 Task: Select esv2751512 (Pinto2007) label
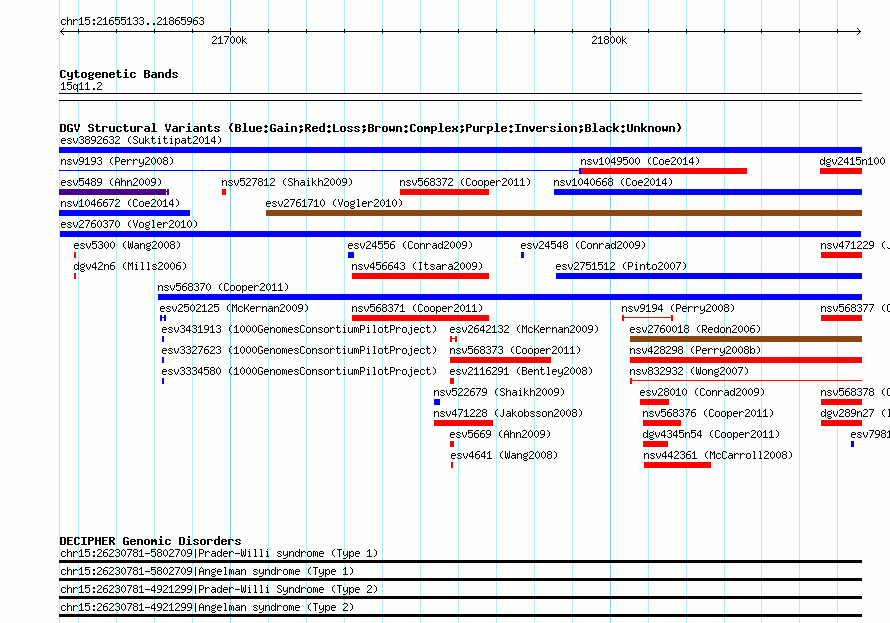[x=621, y=266]
